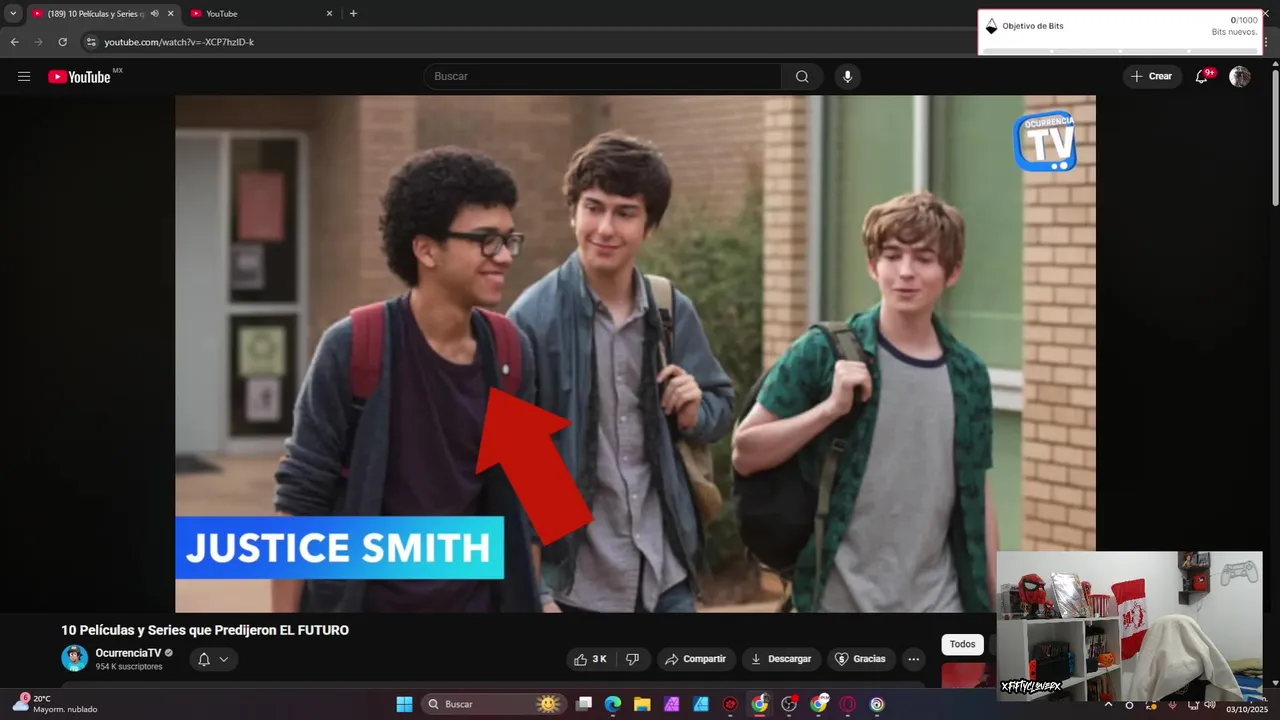Open the Windows Start menu

(x=404, y=704)
